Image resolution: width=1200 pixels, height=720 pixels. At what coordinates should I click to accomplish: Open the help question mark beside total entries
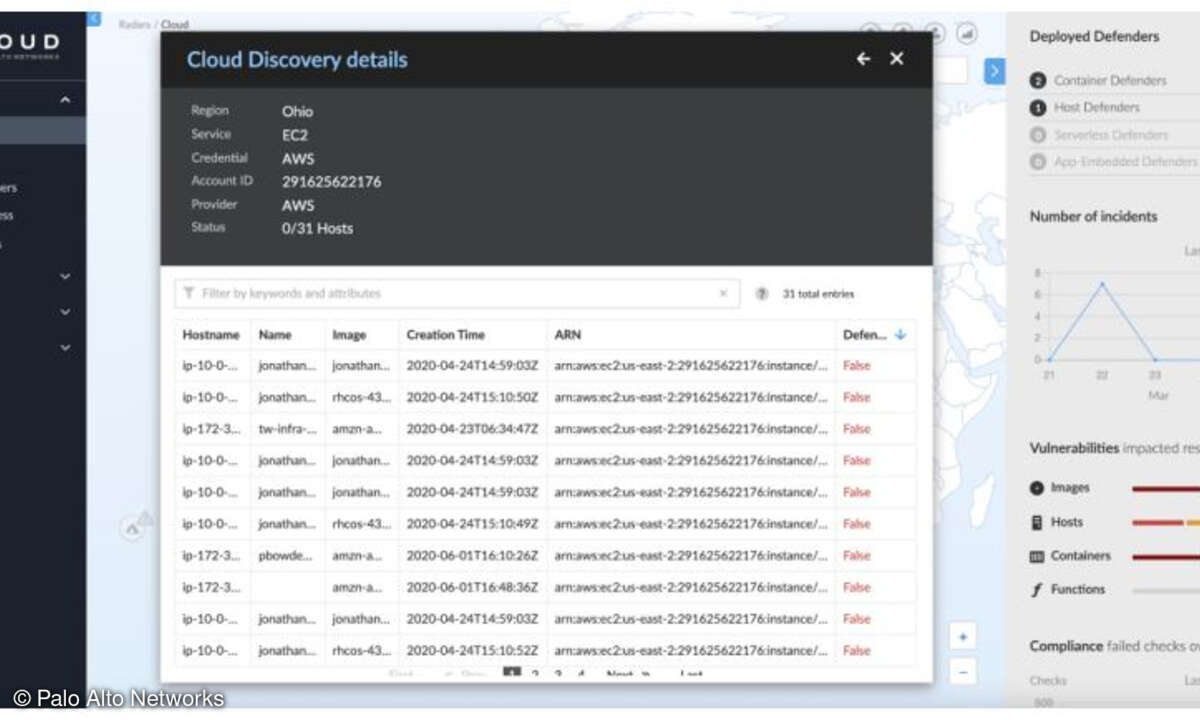(762, 294)
